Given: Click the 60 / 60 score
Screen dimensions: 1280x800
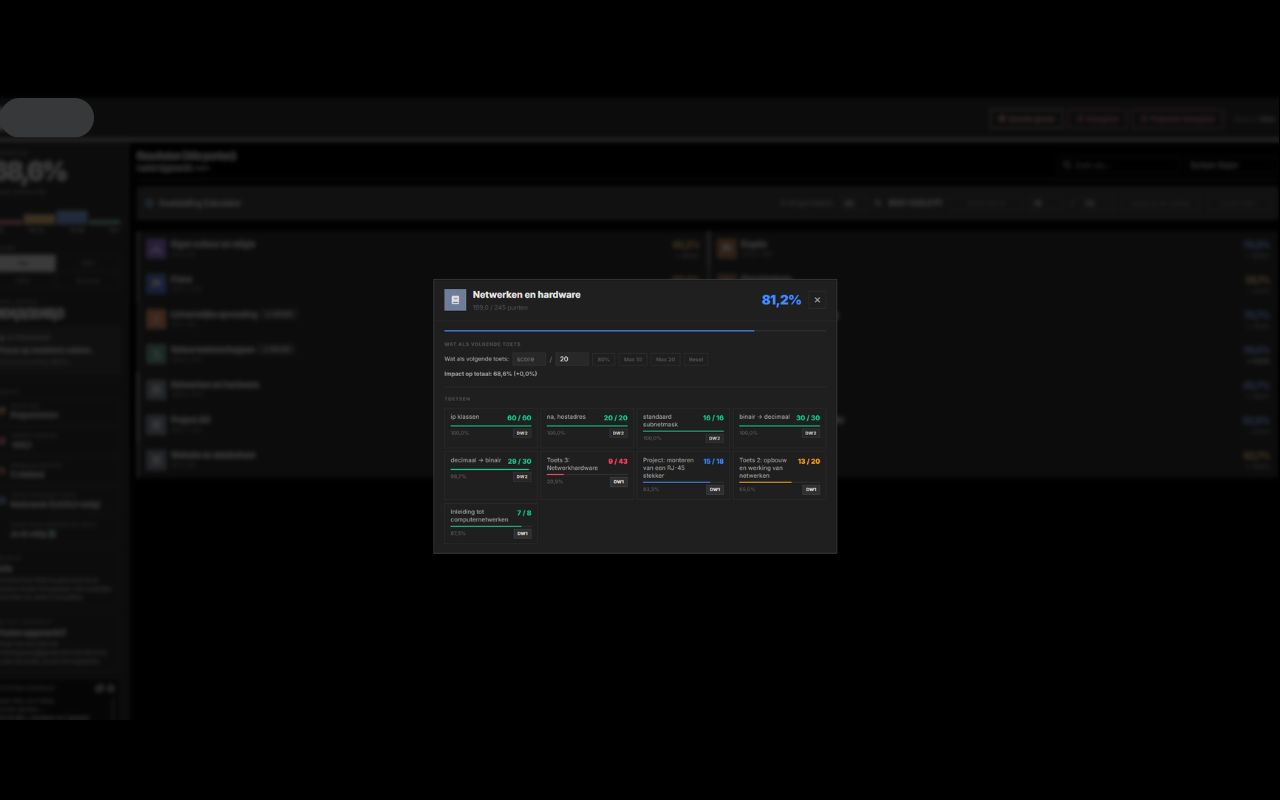Looking at the screenshot, I should tap(519, 418).
